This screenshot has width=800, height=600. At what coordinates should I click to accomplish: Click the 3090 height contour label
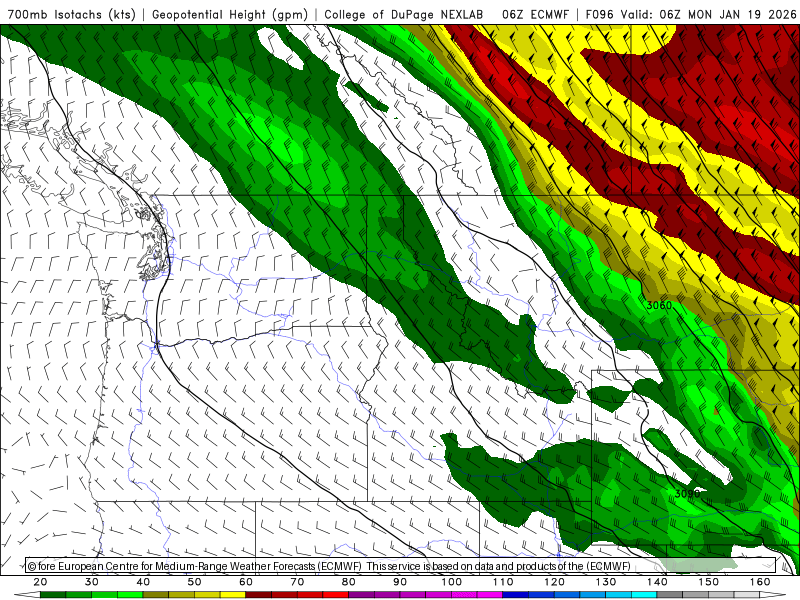pos(687,493)
